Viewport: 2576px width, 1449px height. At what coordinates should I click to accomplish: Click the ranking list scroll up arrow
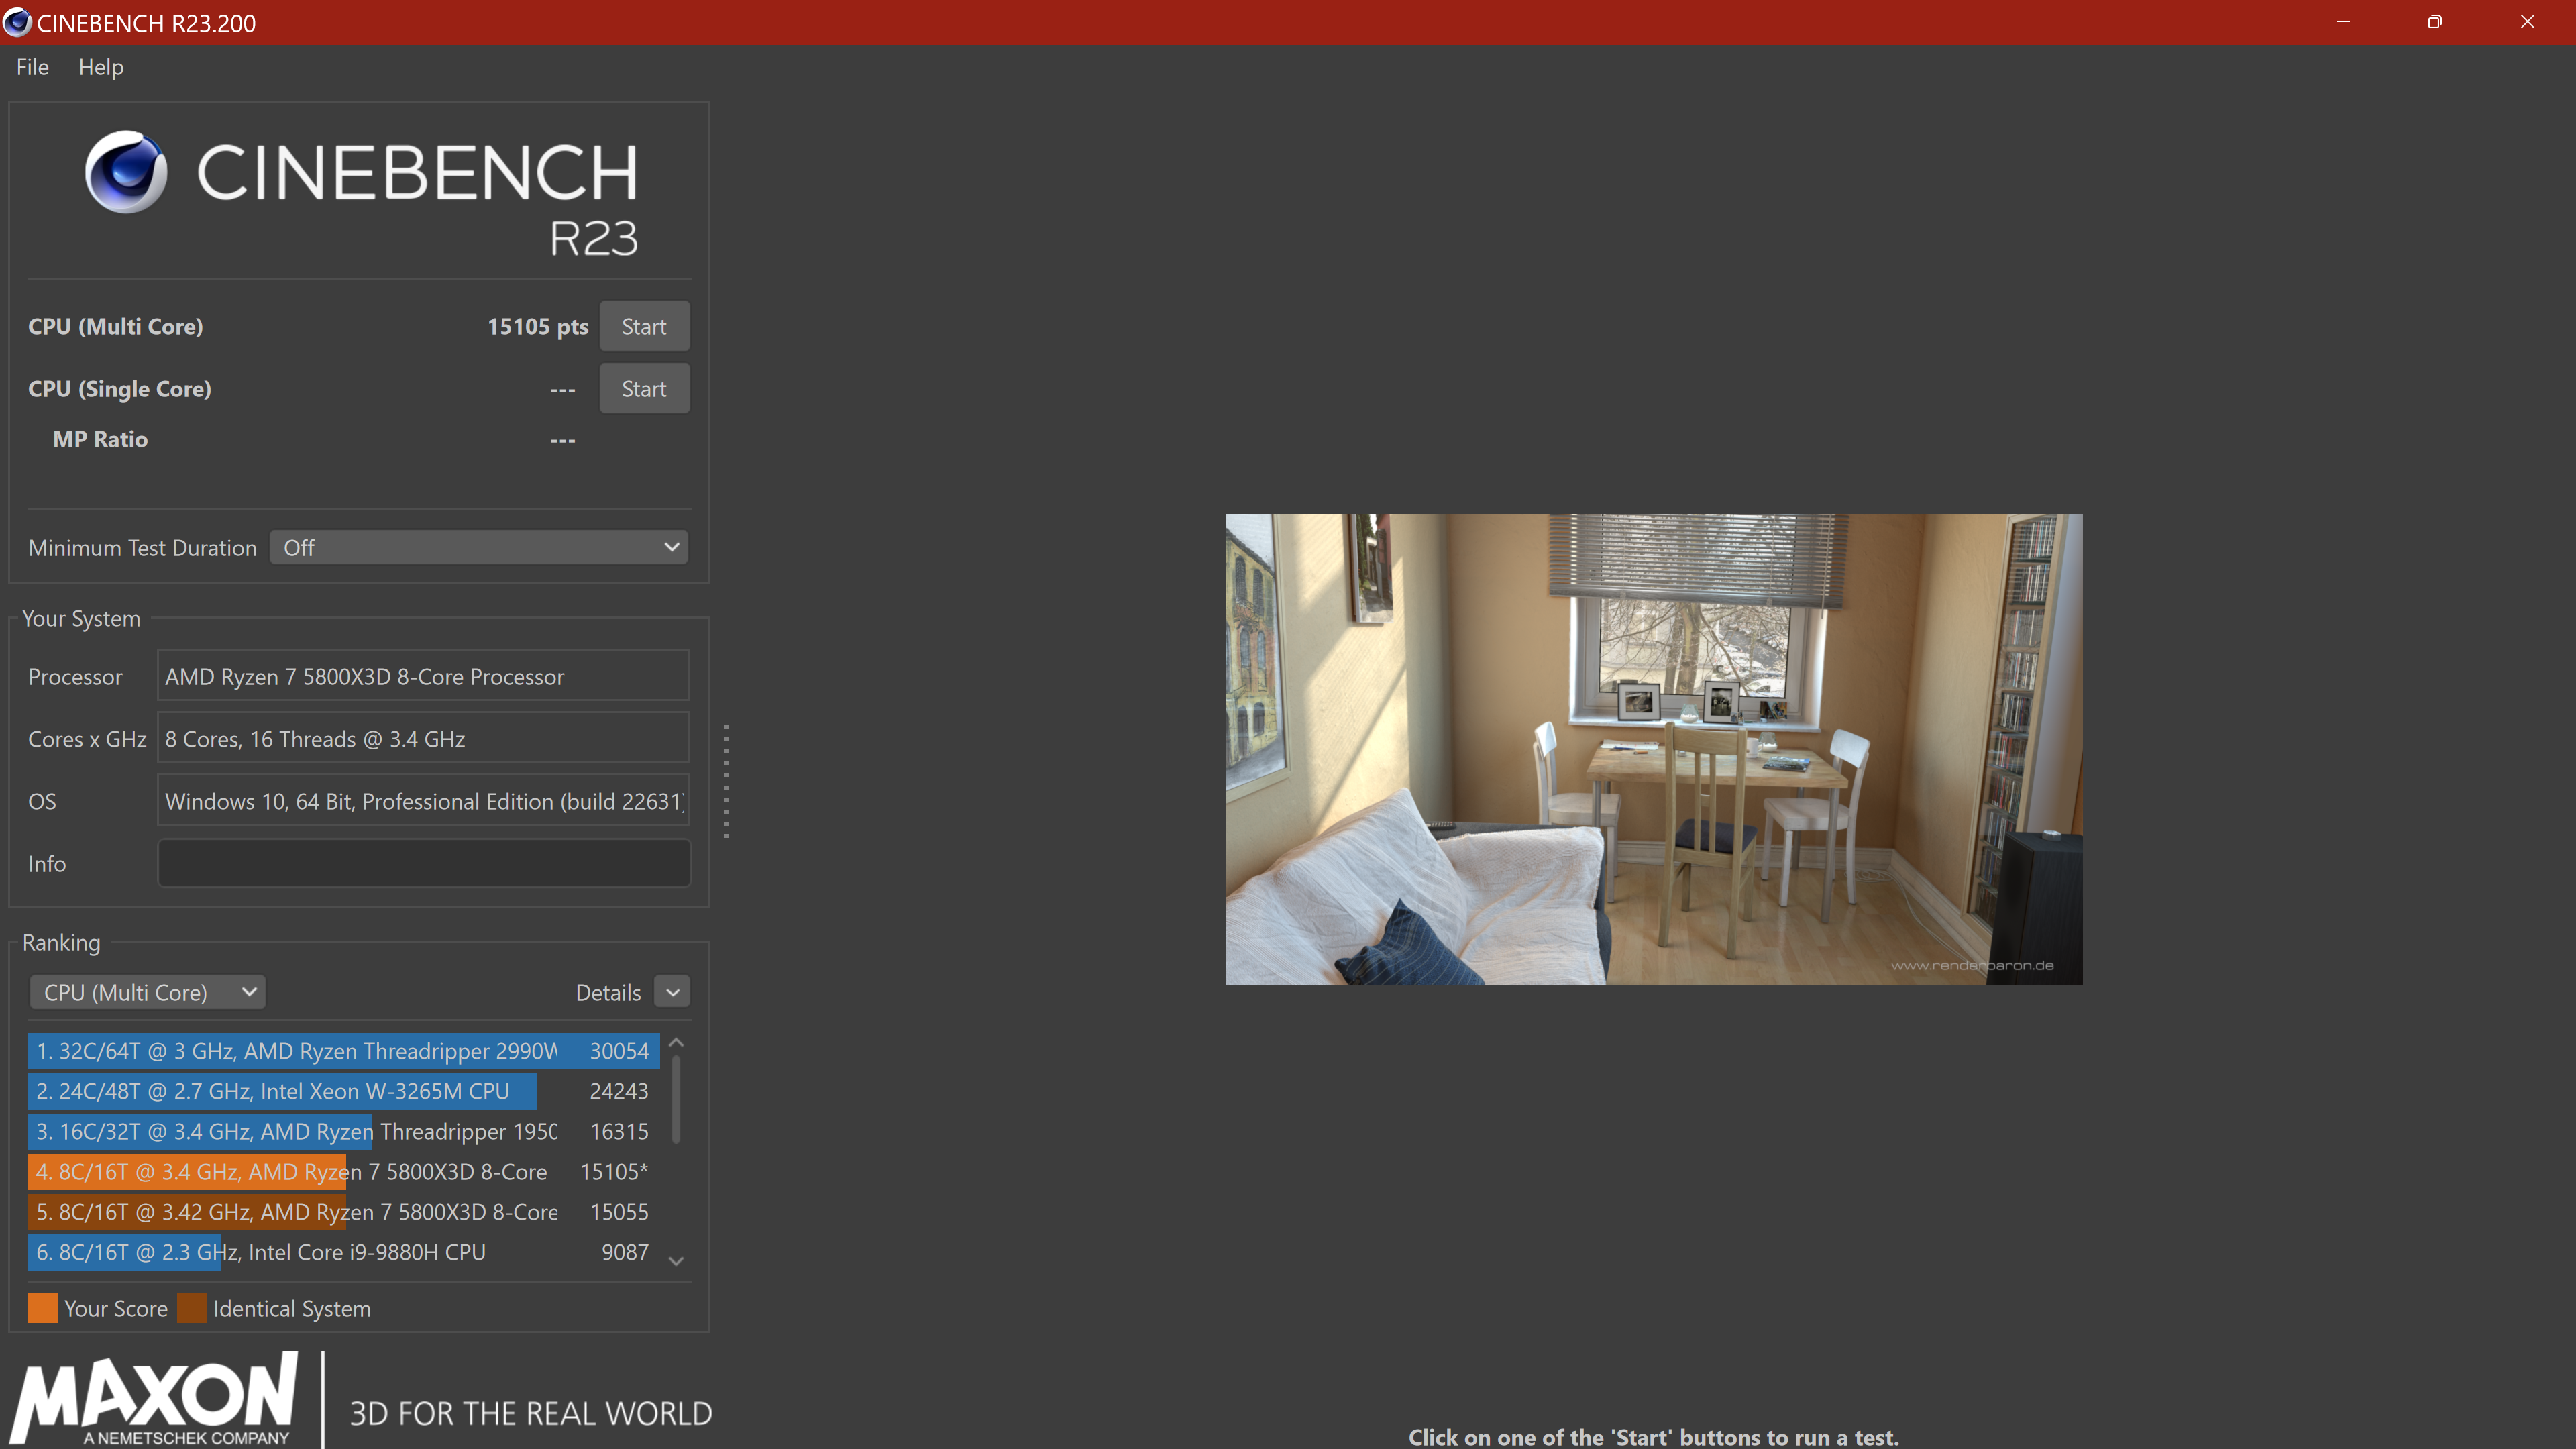tap(676, 1043)
